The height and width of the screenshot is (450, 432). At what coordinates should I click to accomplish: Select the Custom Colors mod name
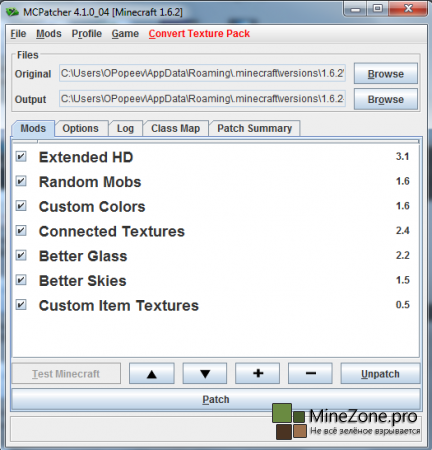(x=92, y=207)
